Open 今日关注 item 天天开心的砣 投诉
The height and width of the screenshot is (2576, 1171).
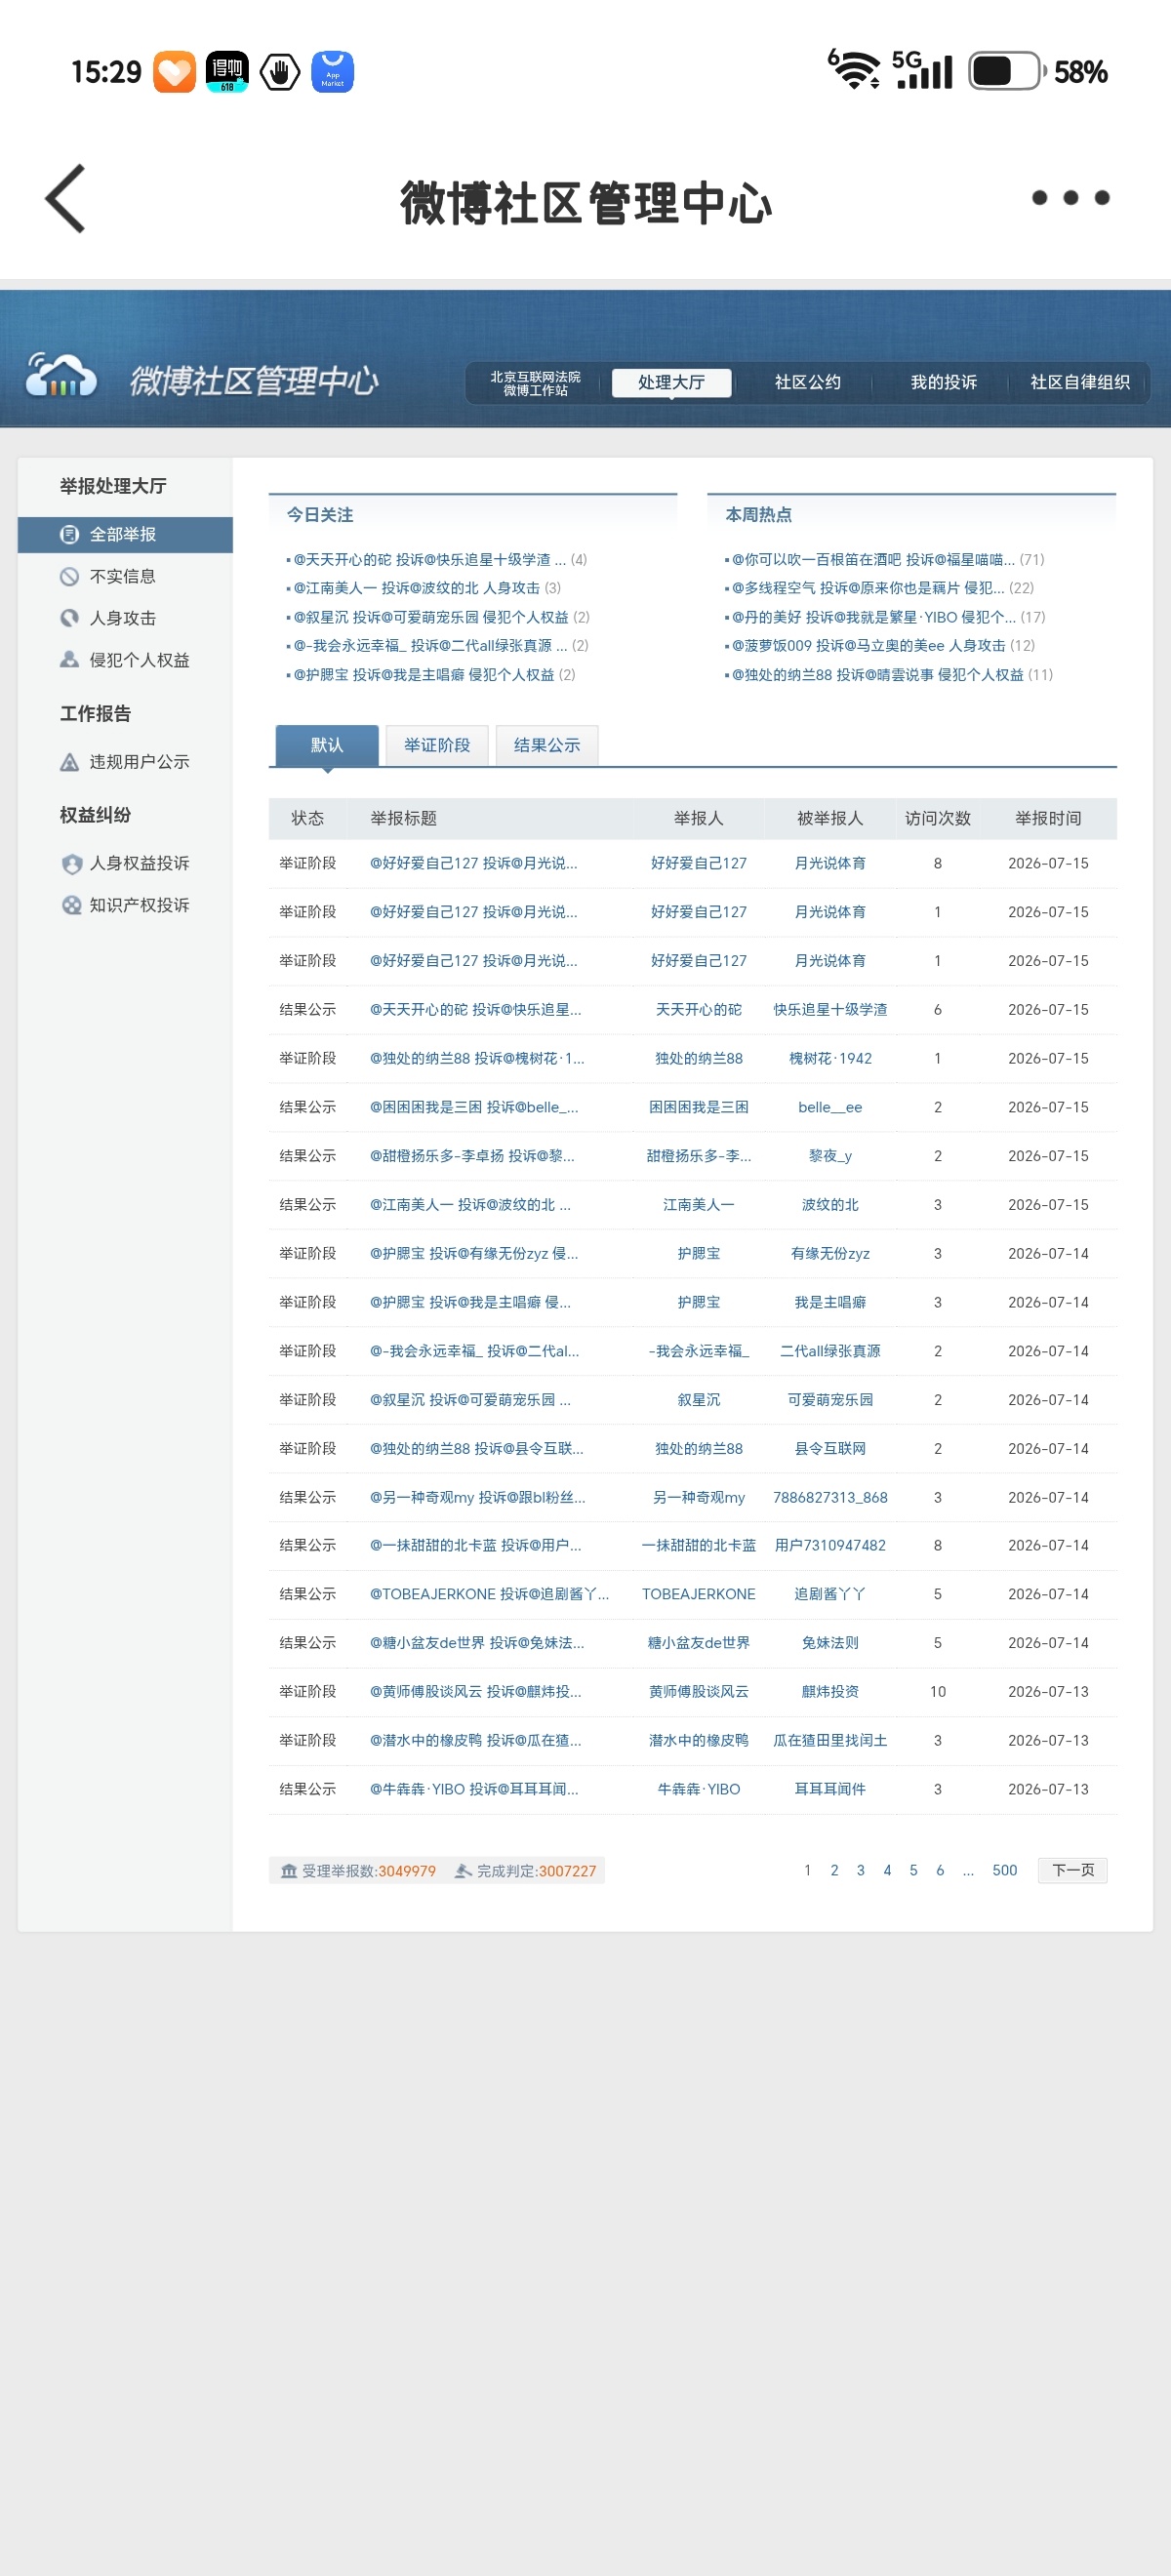[x=430, y=560]
